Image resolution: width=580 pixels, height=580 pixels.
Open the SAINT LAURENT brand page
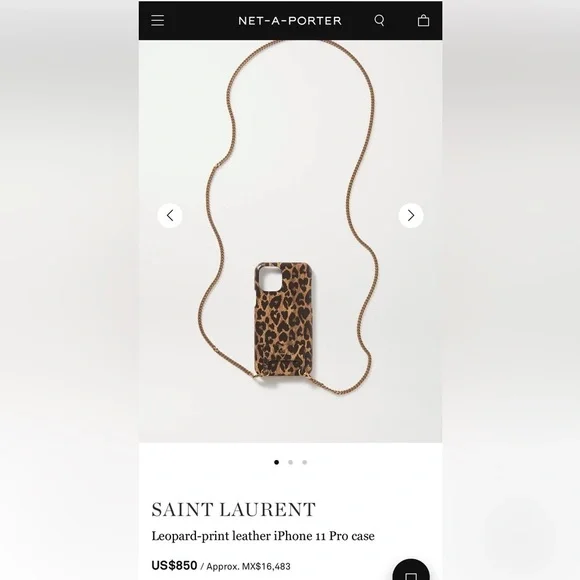[233, 510]
